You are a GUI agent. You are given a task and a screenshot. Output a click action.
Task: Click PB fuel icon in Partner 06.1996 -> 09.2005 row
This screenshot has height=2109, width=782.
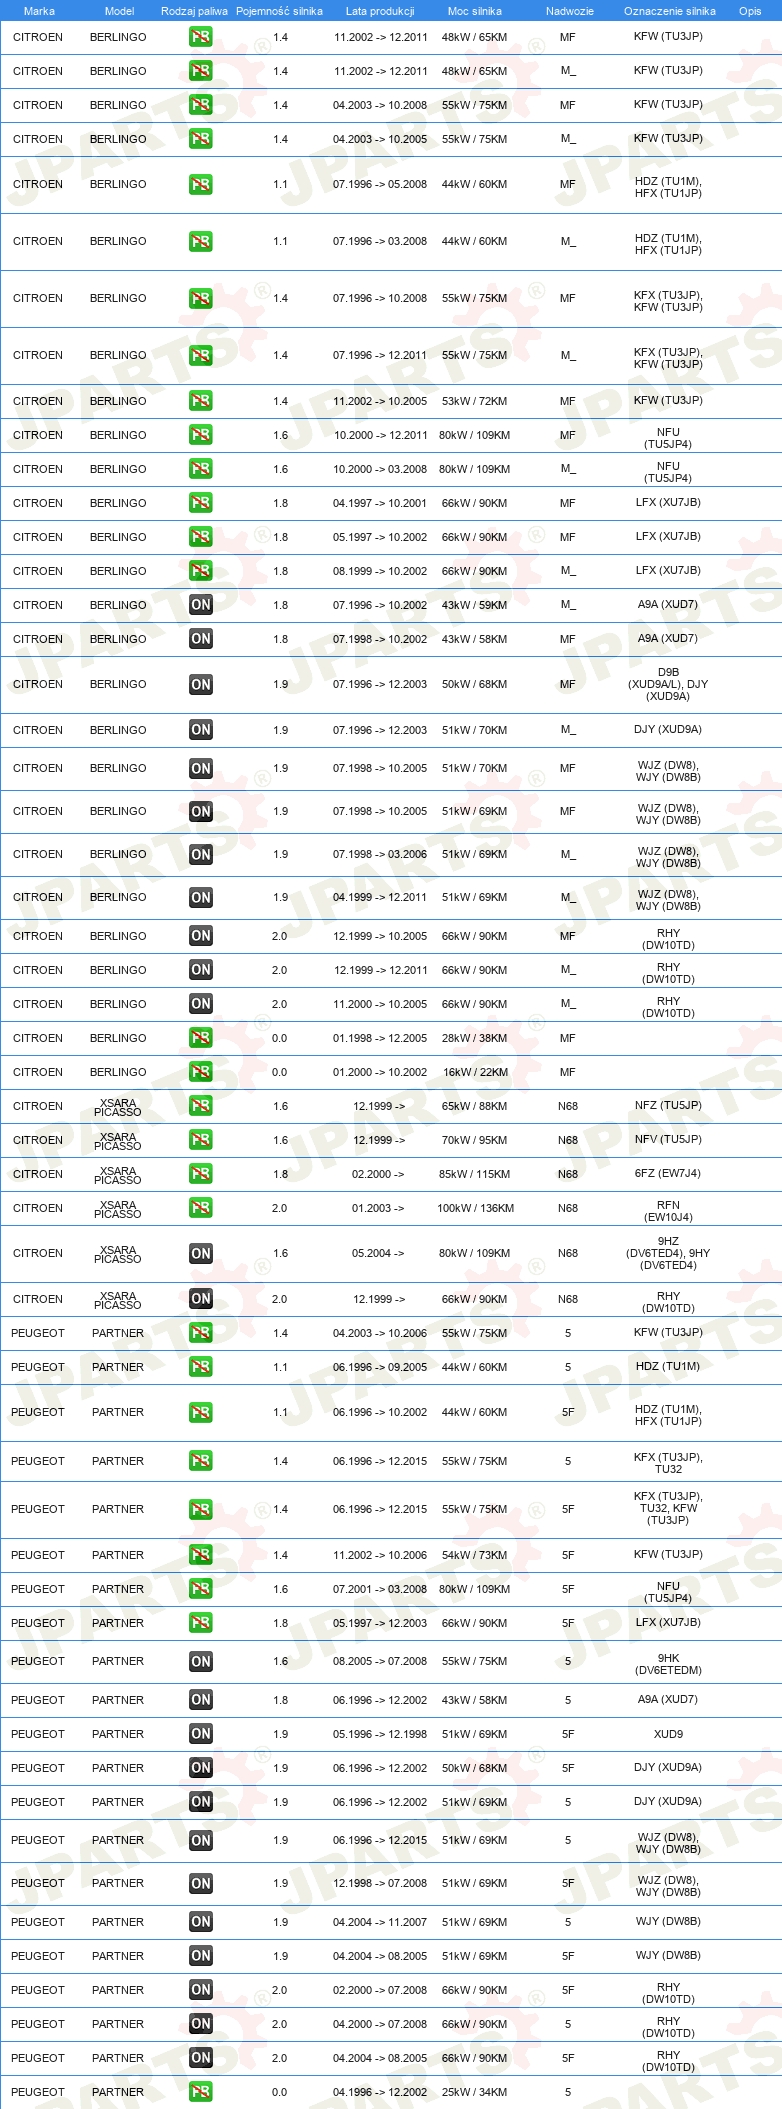[x=201, y=1367]
